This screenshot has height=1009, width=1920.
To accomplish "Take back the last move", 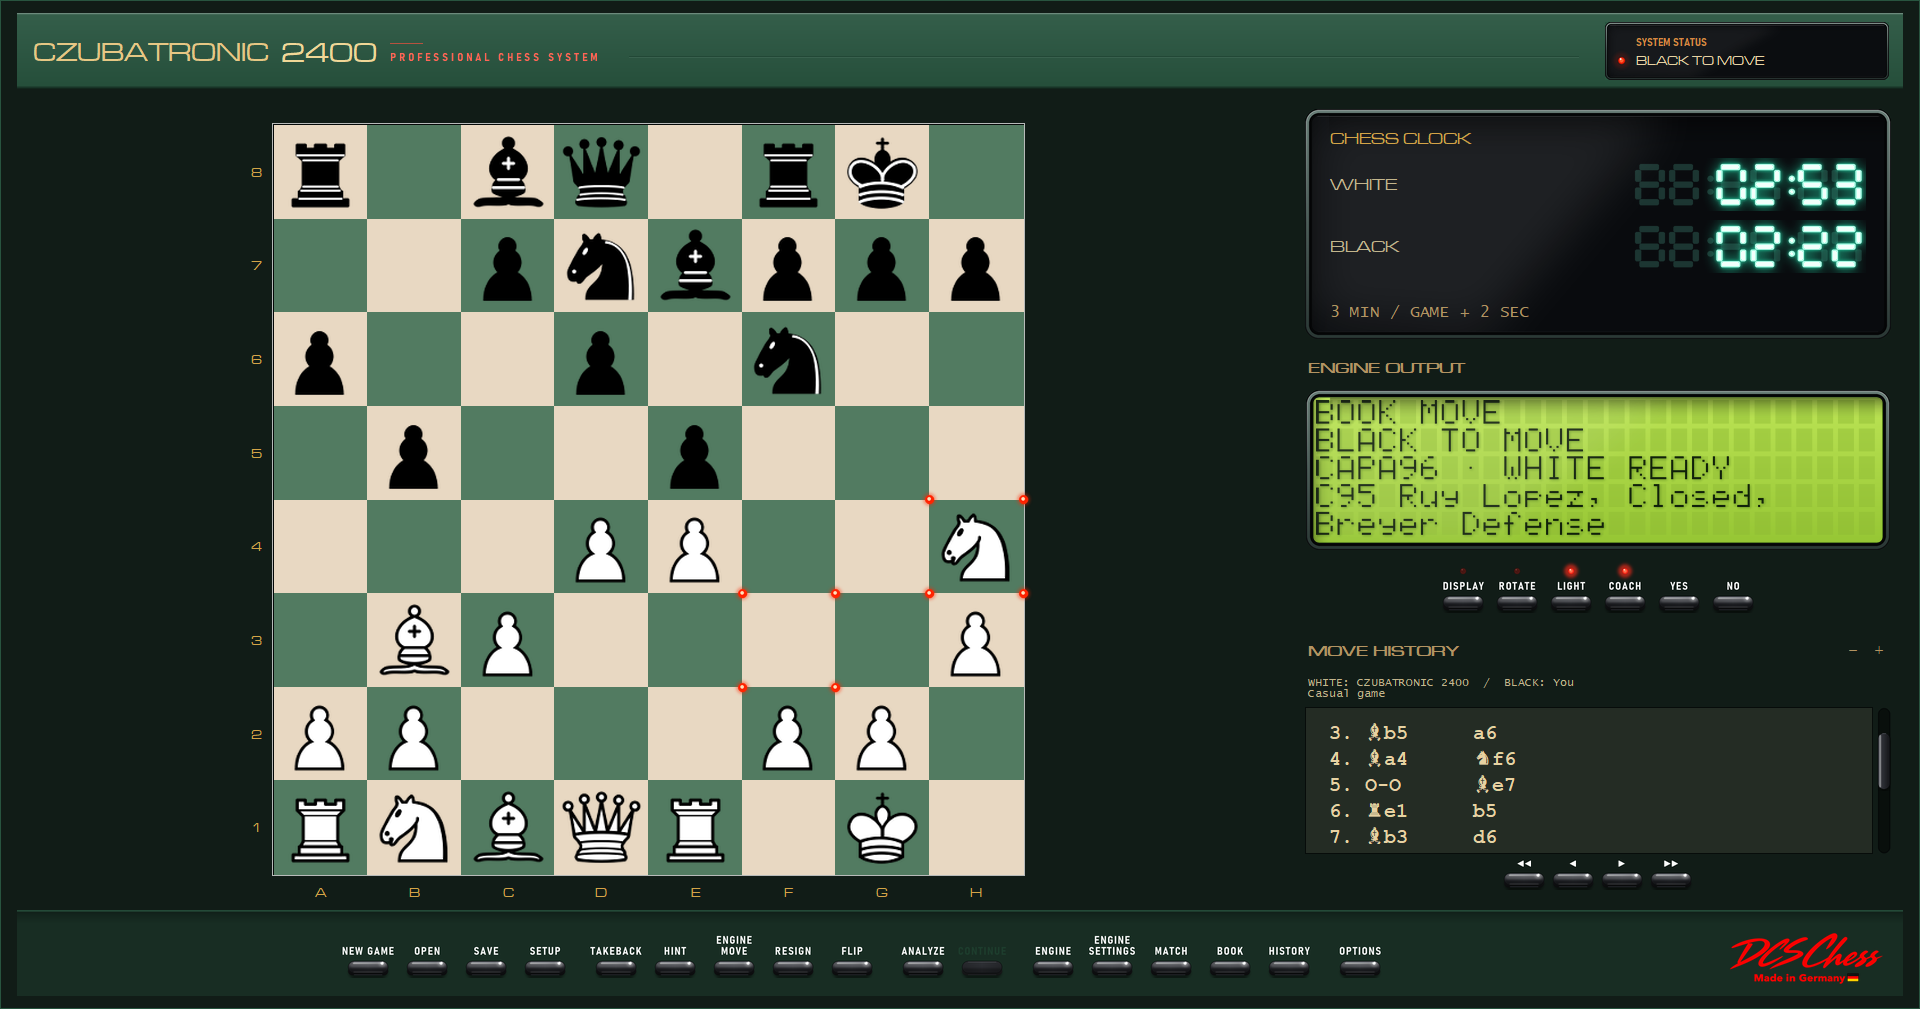I will pyautogui.click(x=616, y=967).
